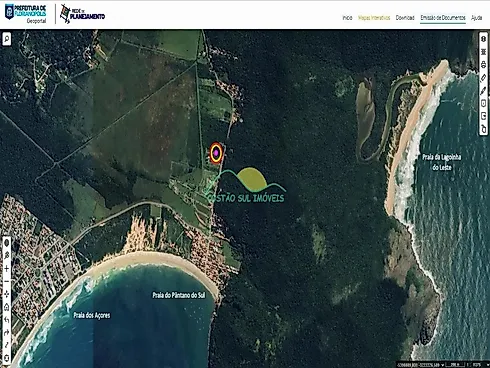490x368 pixels.
Task: Open the Ajuda help menu
Action: (x=477, y=18)
